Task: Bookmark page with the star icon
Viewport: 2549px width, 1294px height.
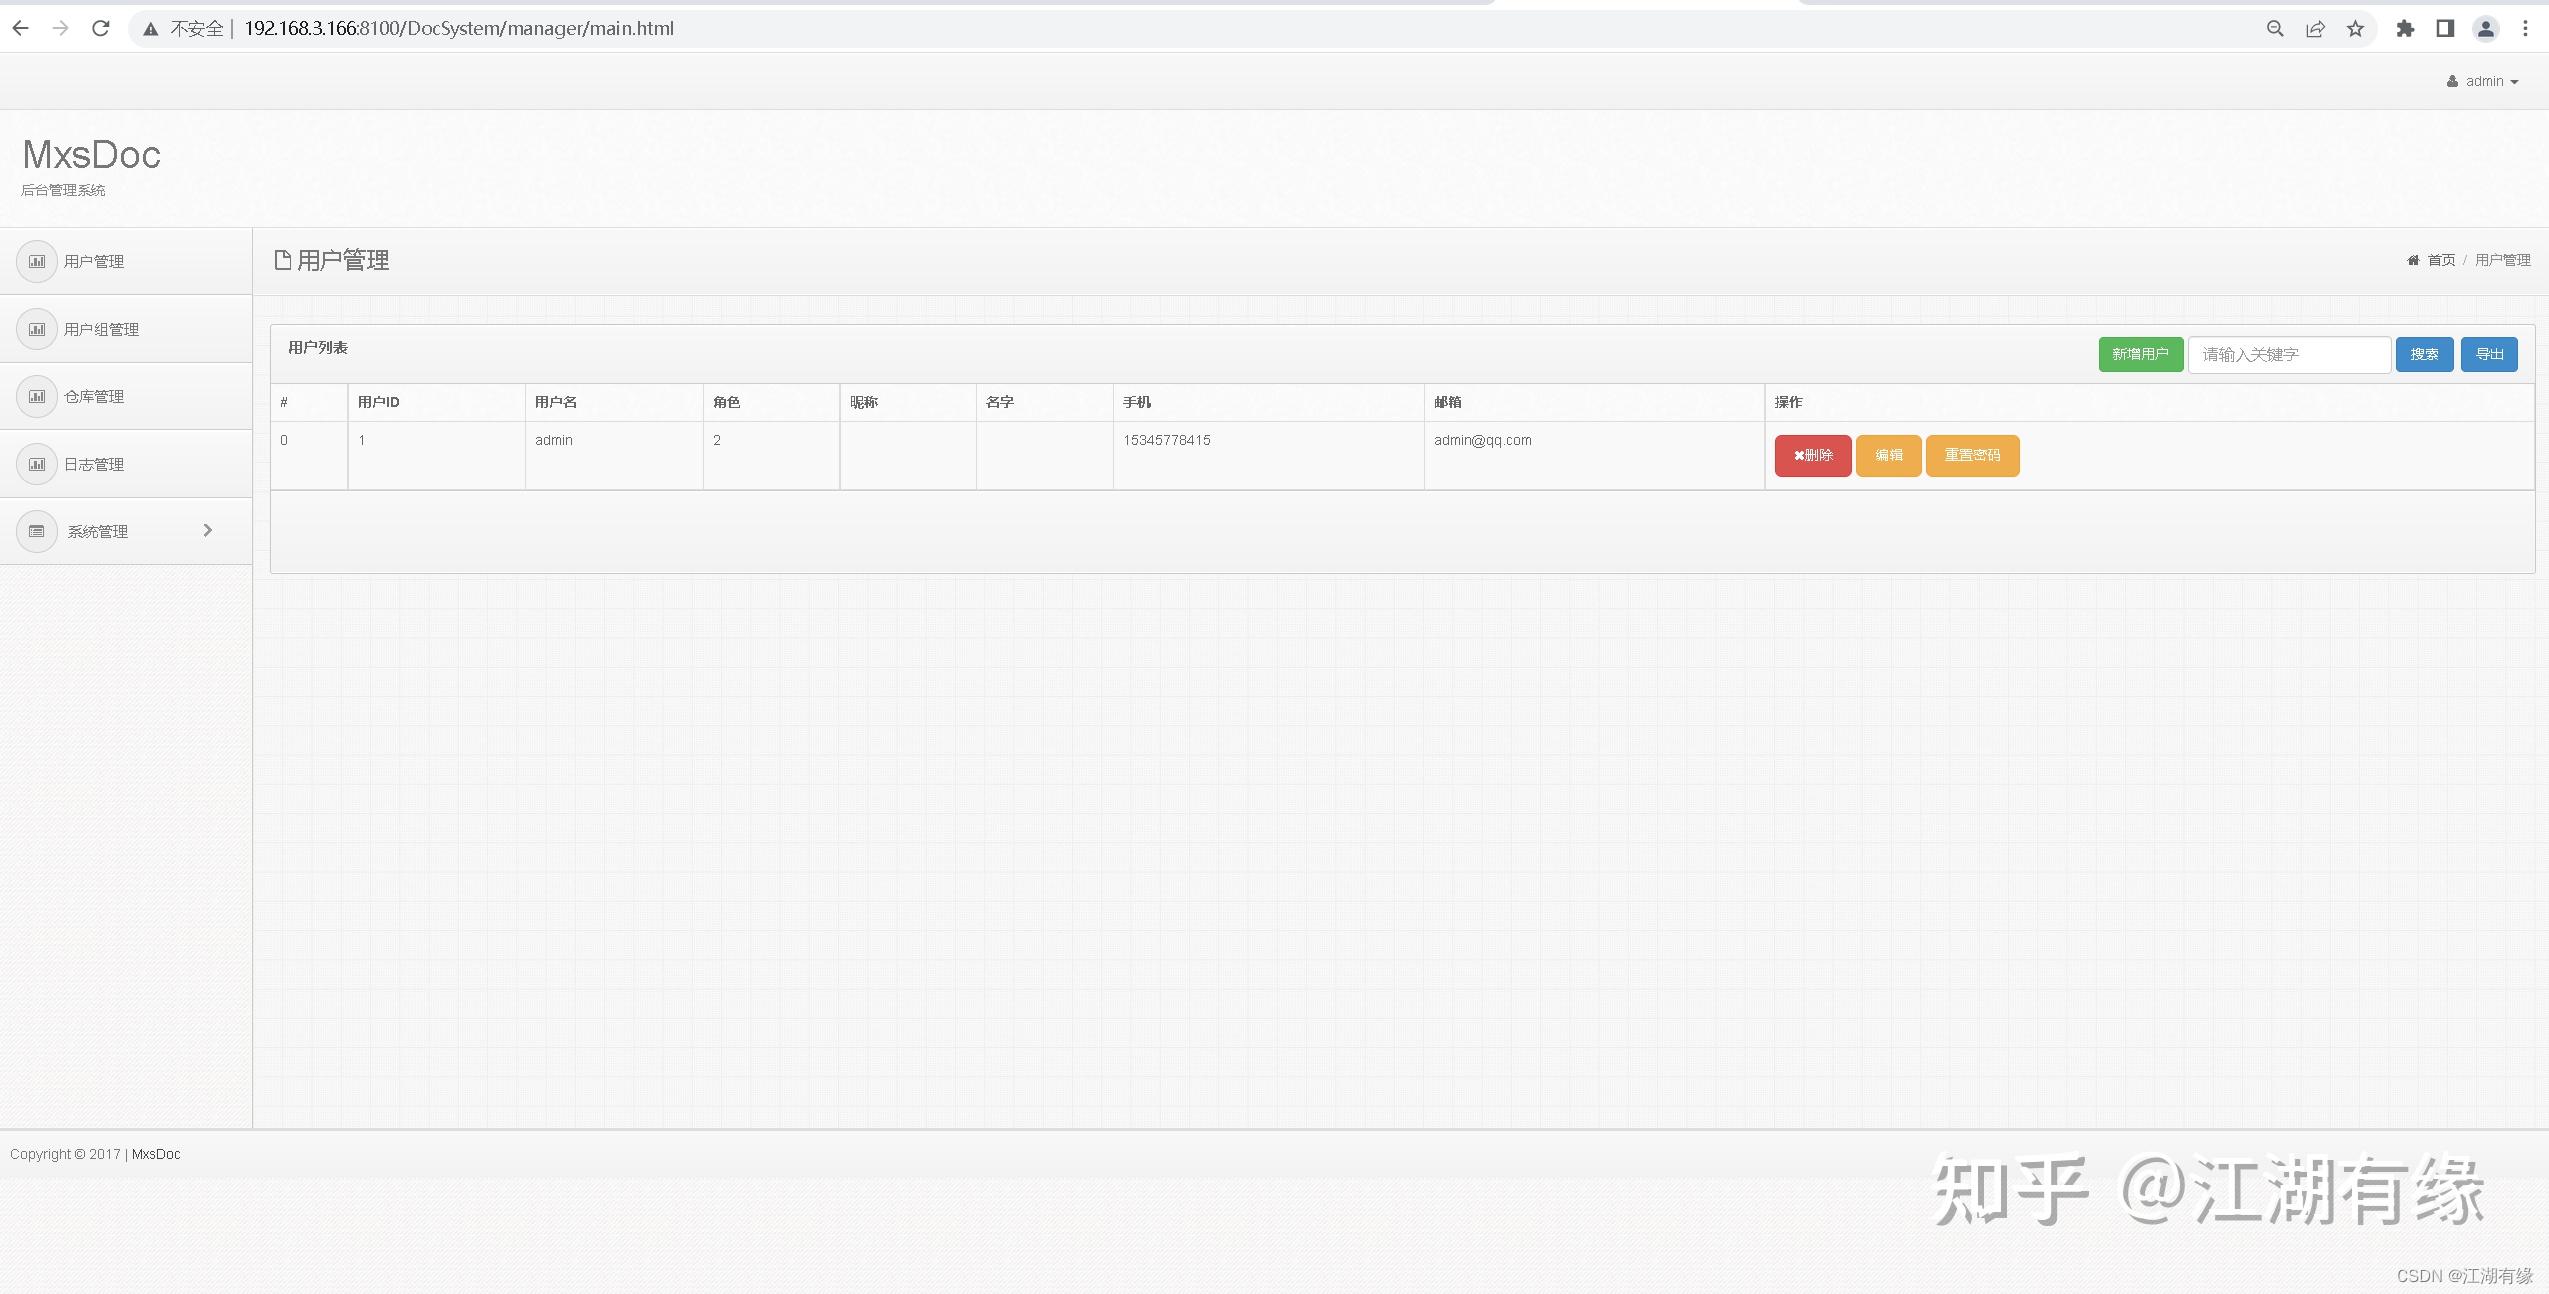Action: (x=2355, y=29)
